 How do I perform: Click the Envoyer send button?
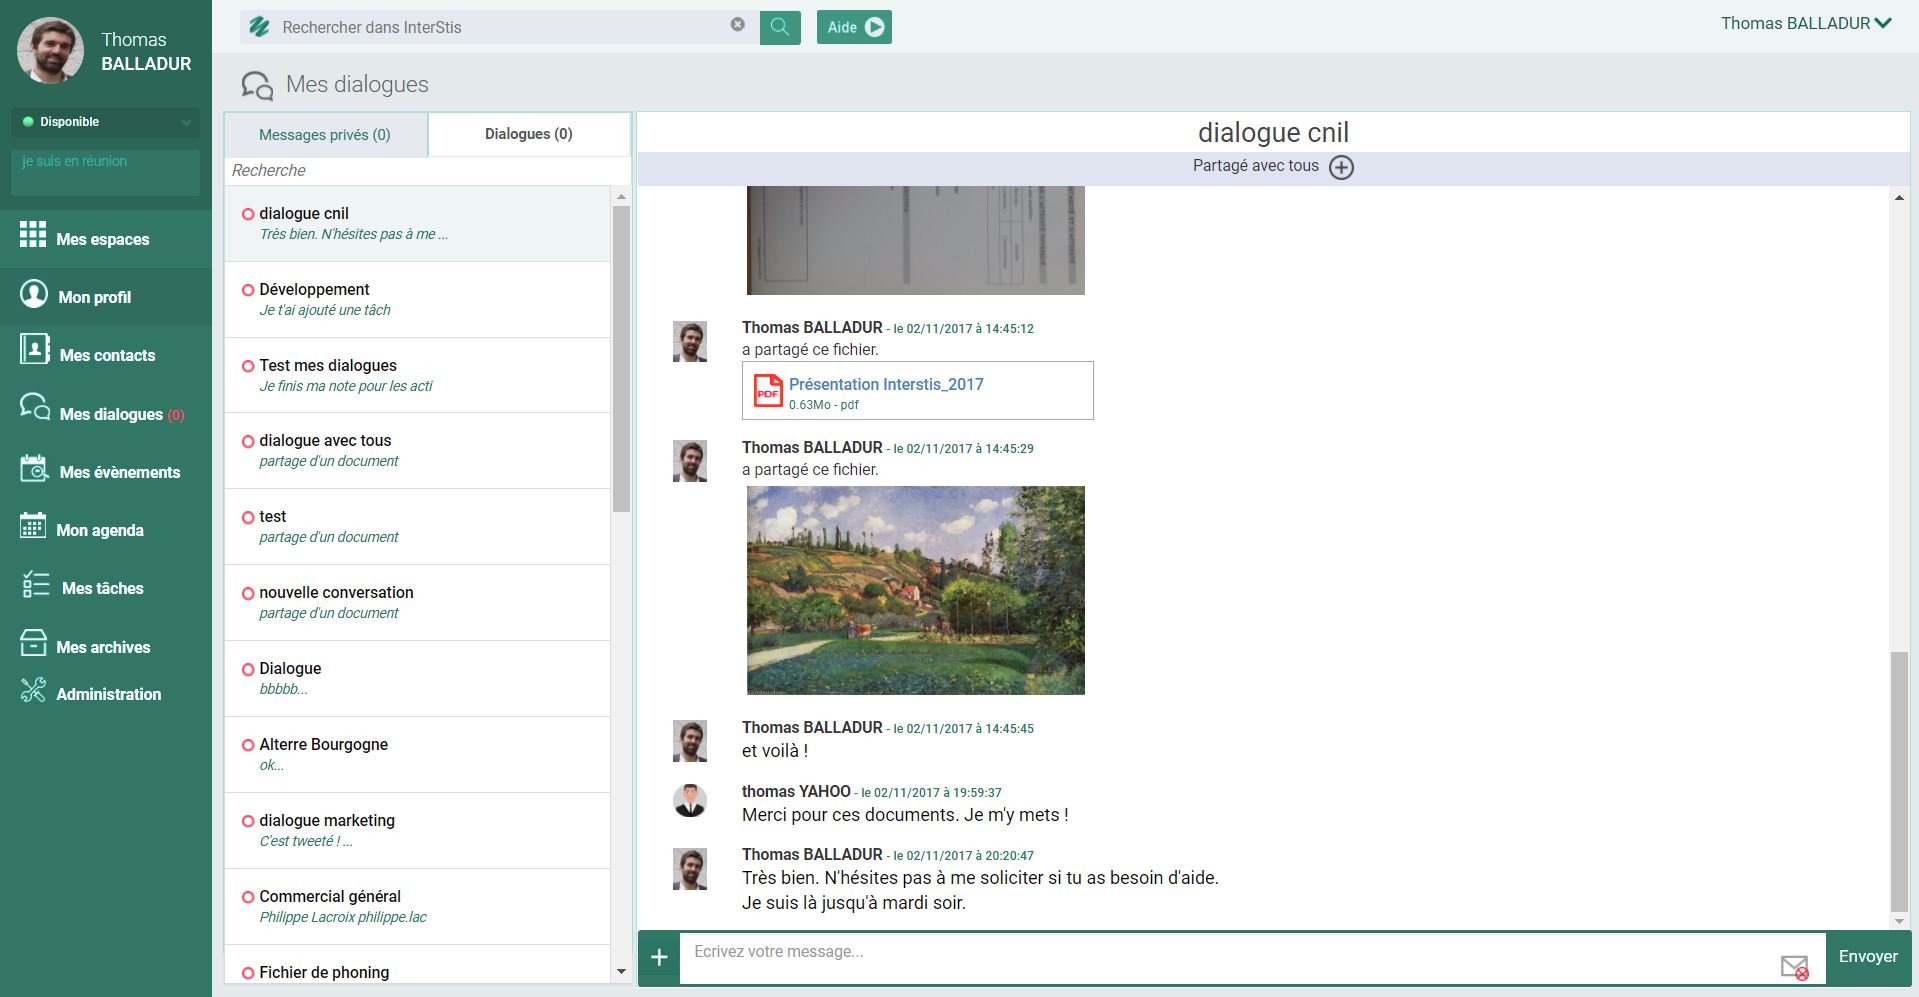pyautogui.click(x=1868, y=957)
